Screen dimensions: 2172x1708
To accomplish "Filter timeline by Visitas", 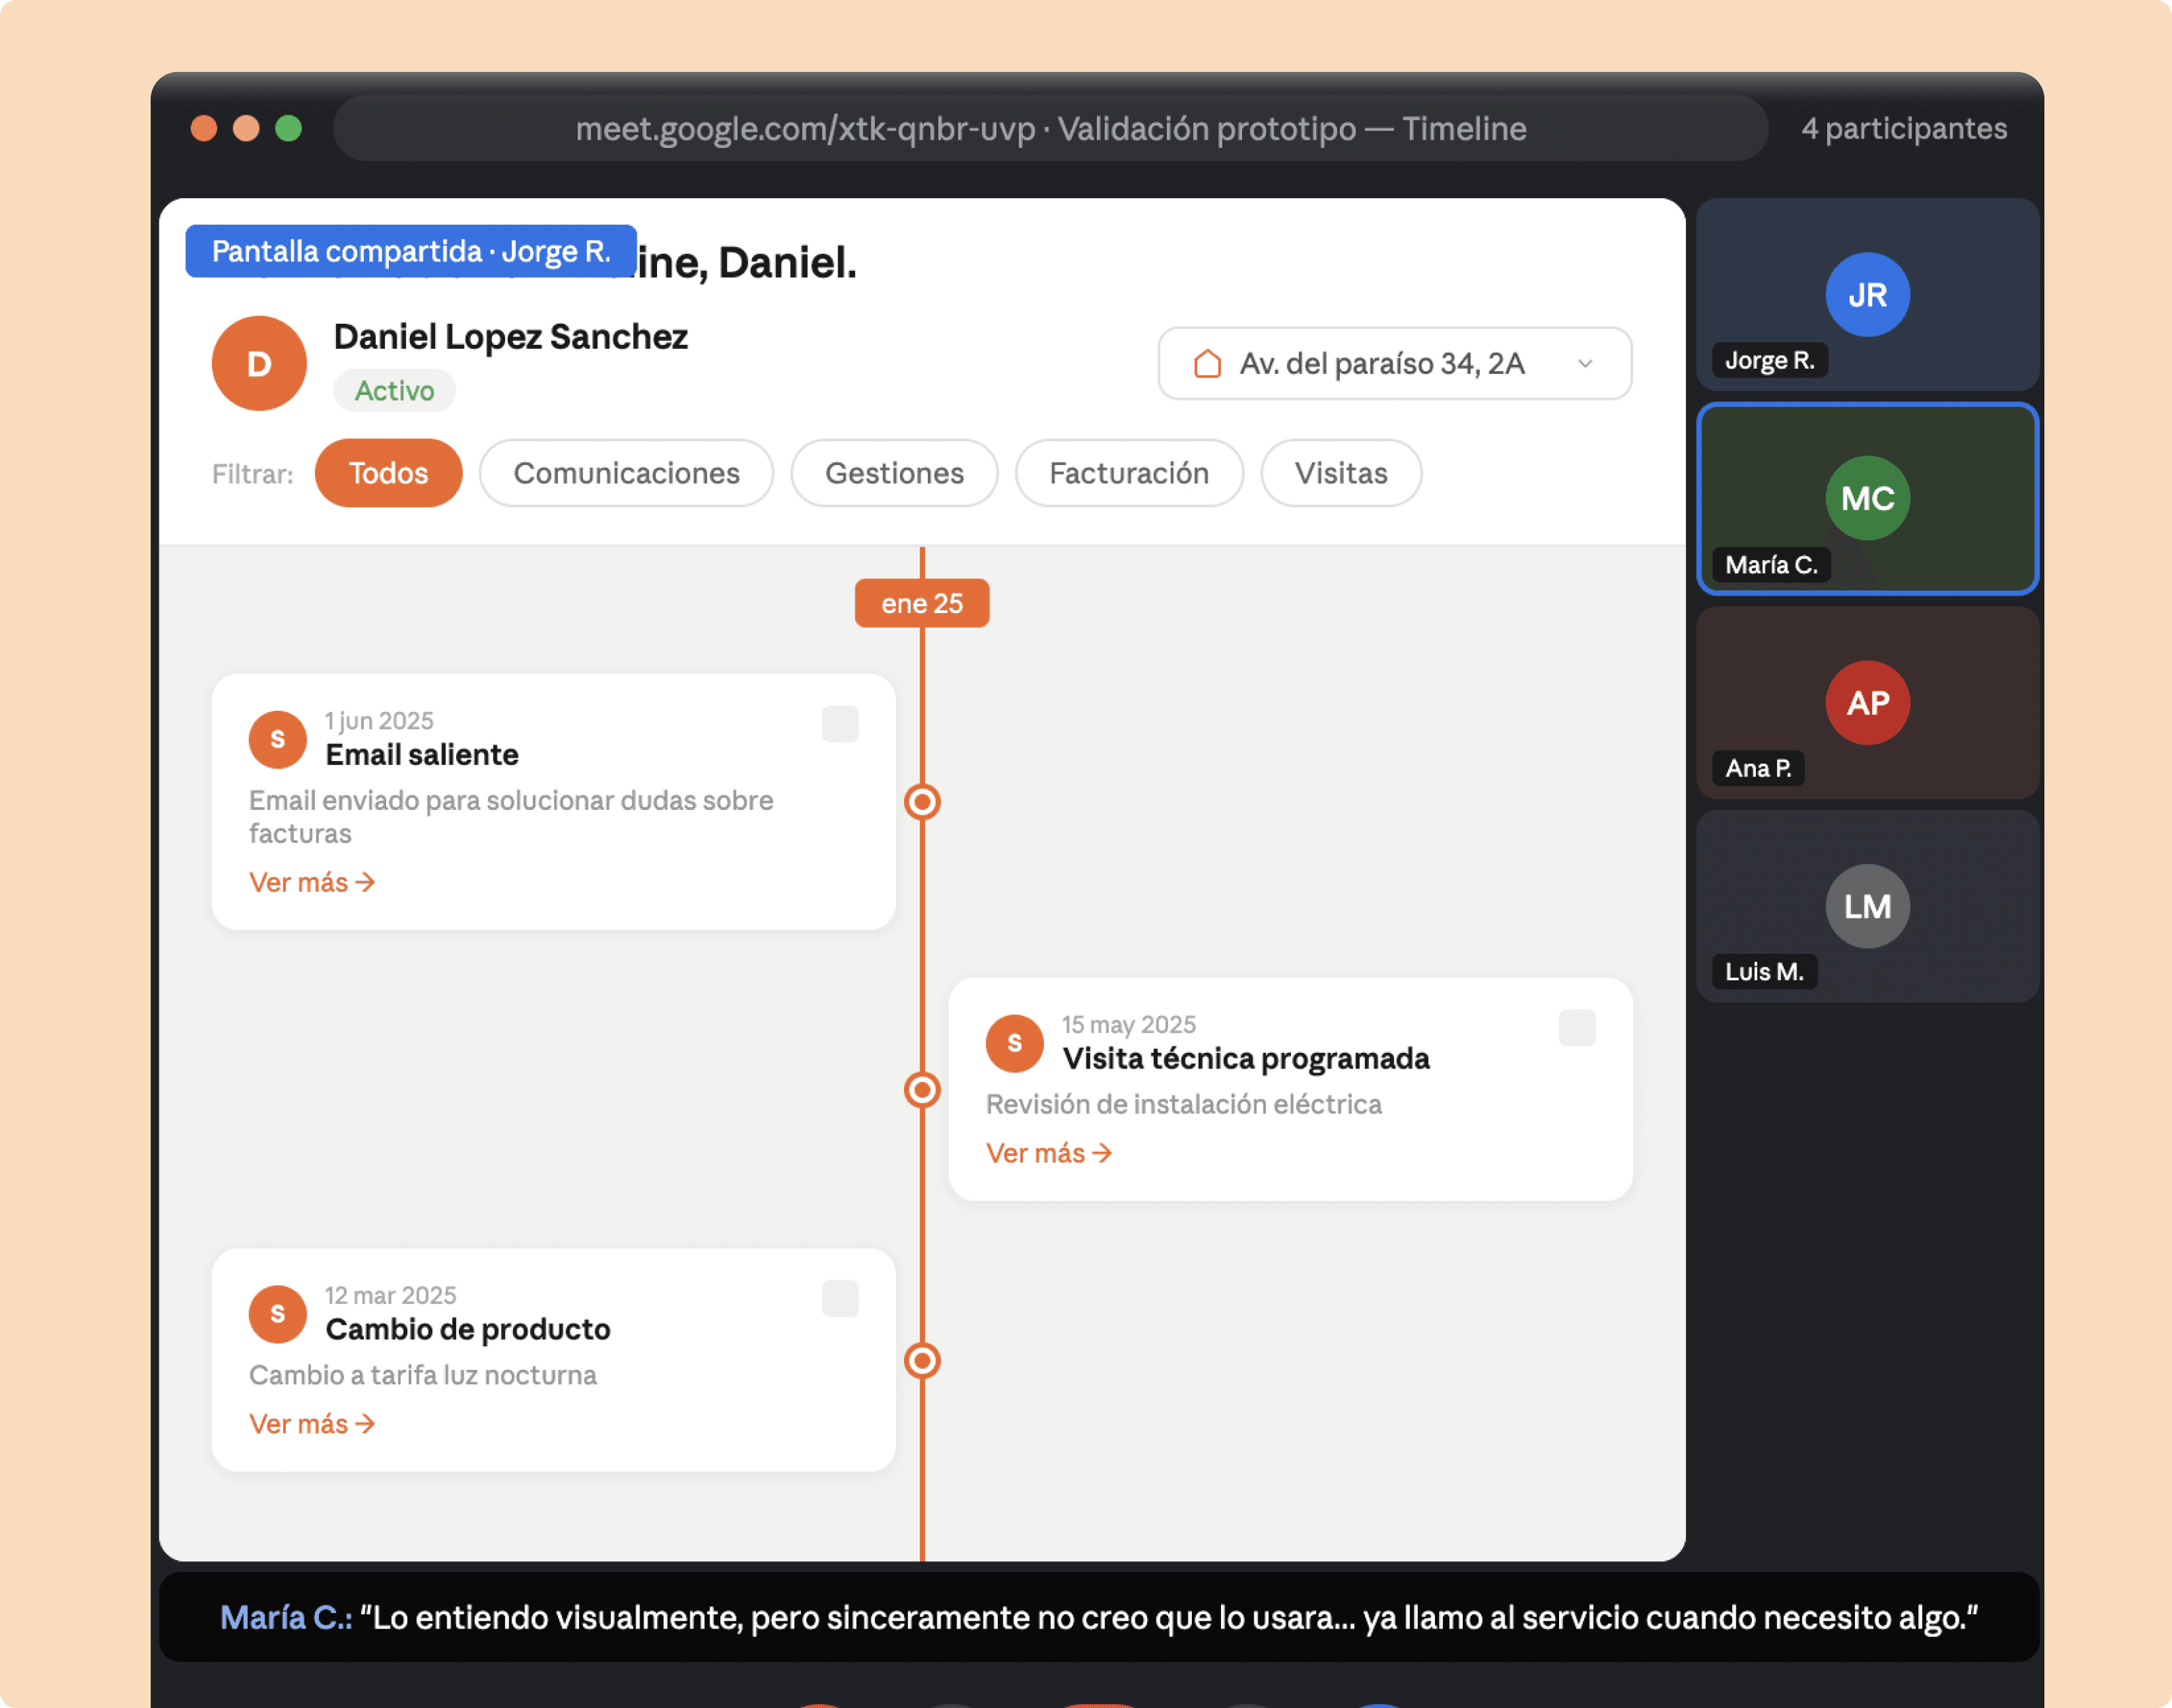I will [1340, 473].
